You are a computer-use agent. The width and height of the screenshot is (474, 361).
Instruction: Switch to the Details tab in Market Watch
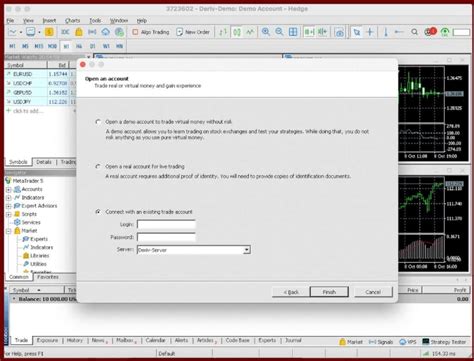pyautogui.click(x=44, y=162)
